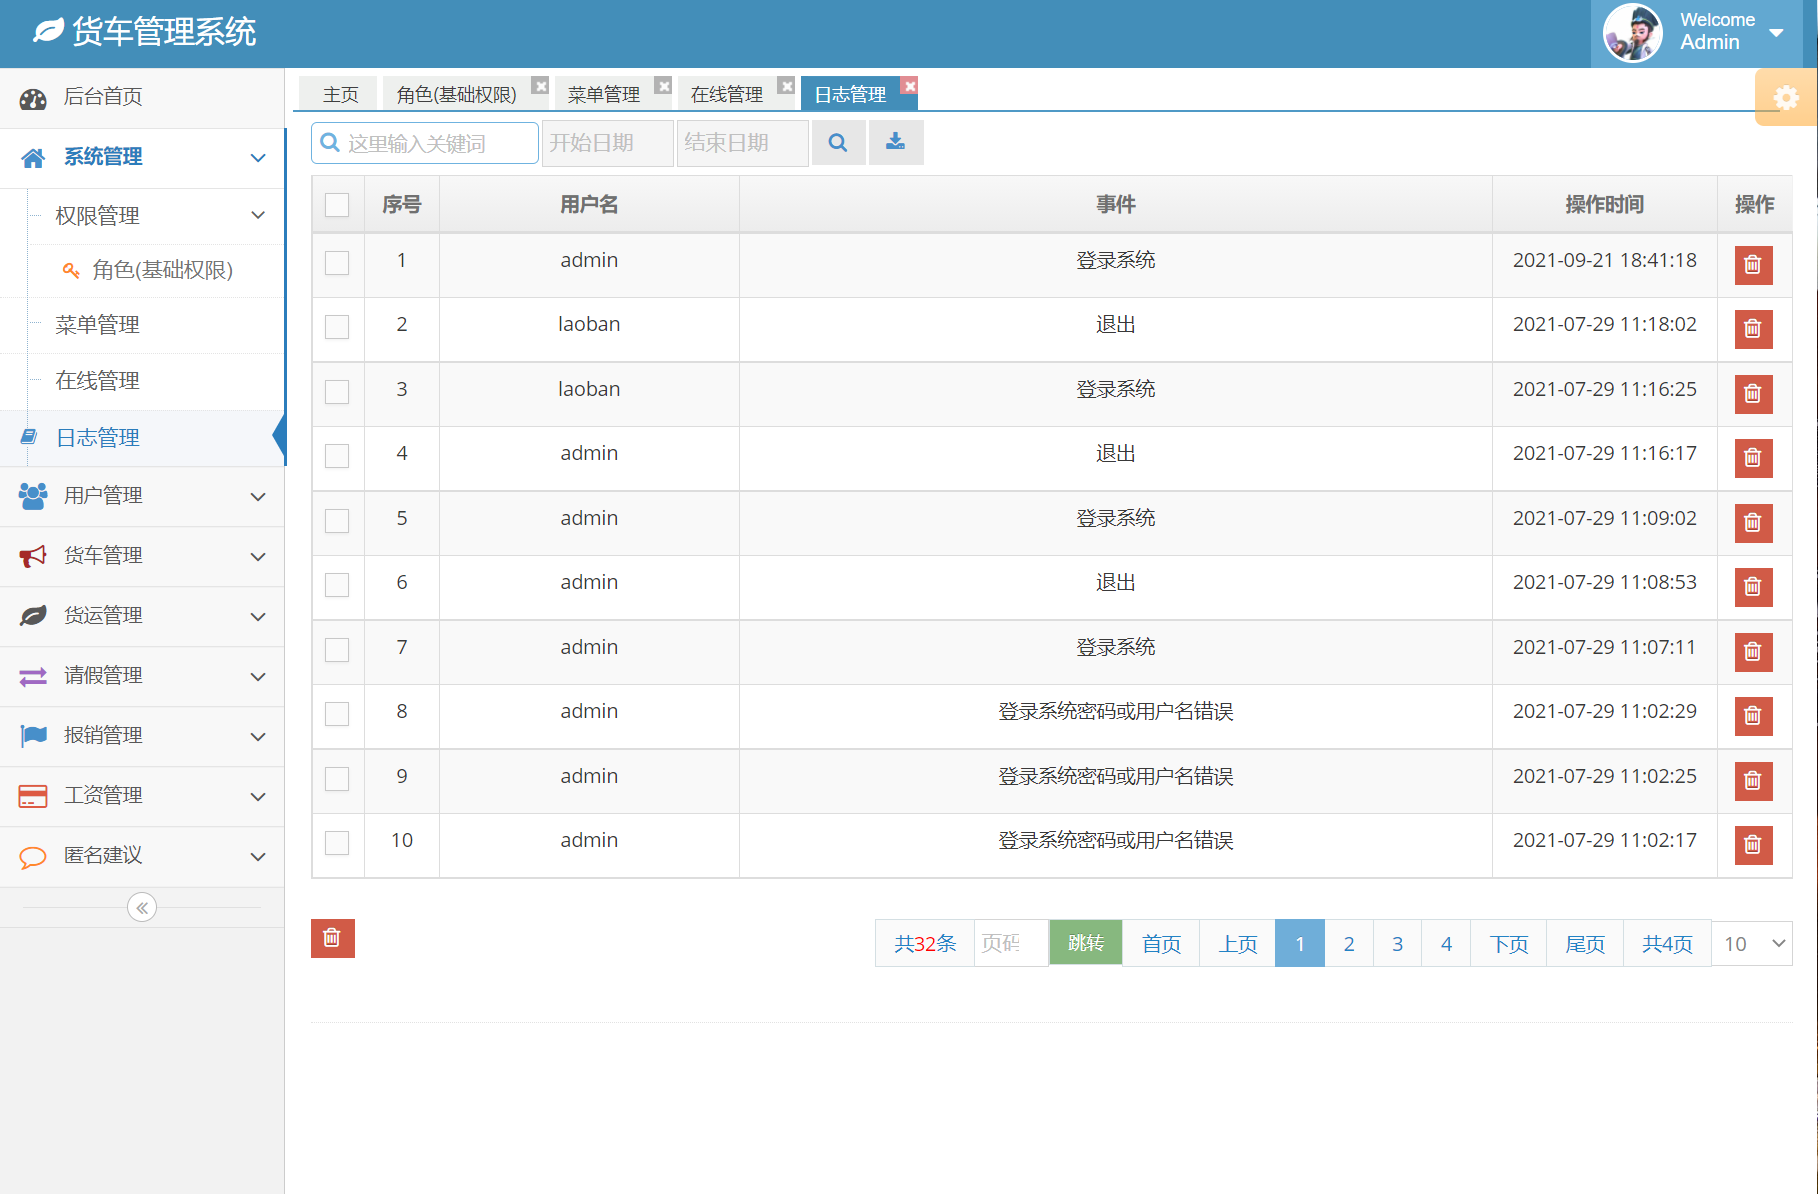The image size is (1818, 1194).
Task: Open 货车管理 truck icon in sidebar
Action: coord(33,556)
